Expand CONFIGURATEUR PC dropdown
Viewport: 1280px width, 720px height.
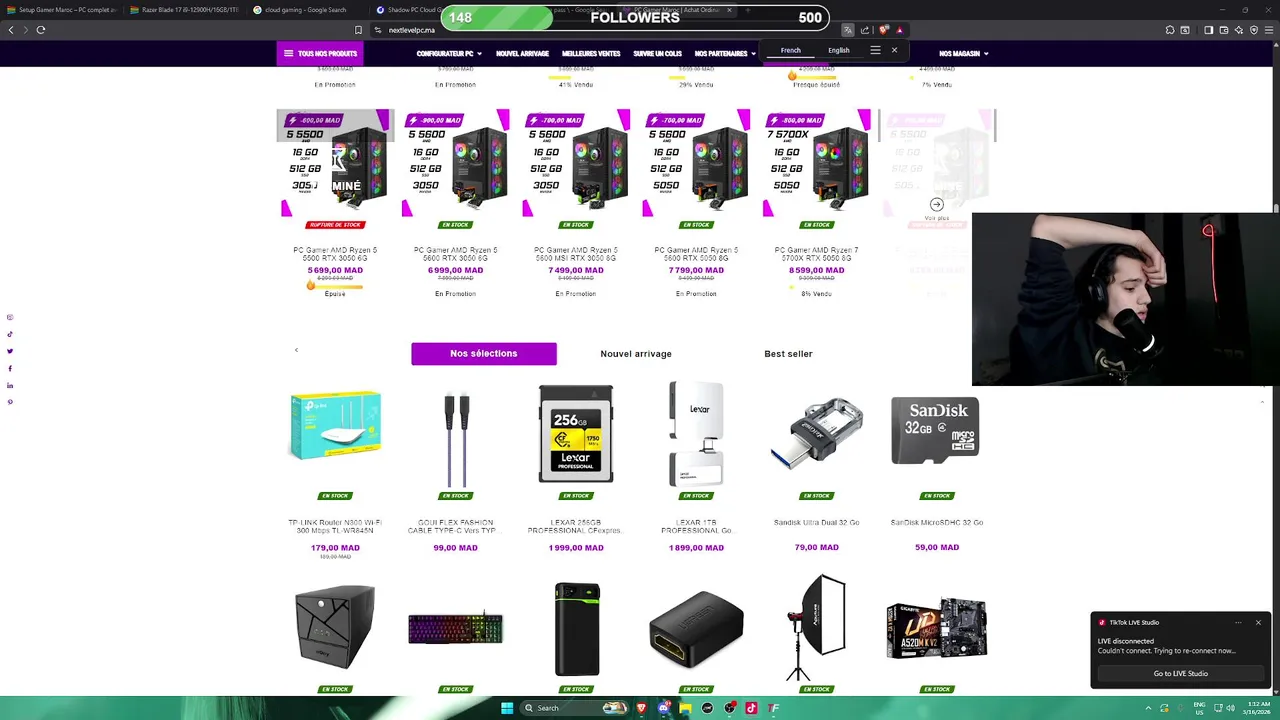[449, 53]
